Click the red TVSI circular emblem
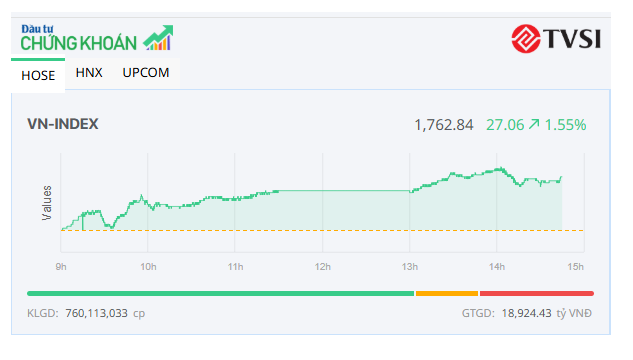Viewport: 633px width, 360px height. (x=526, y=39)
